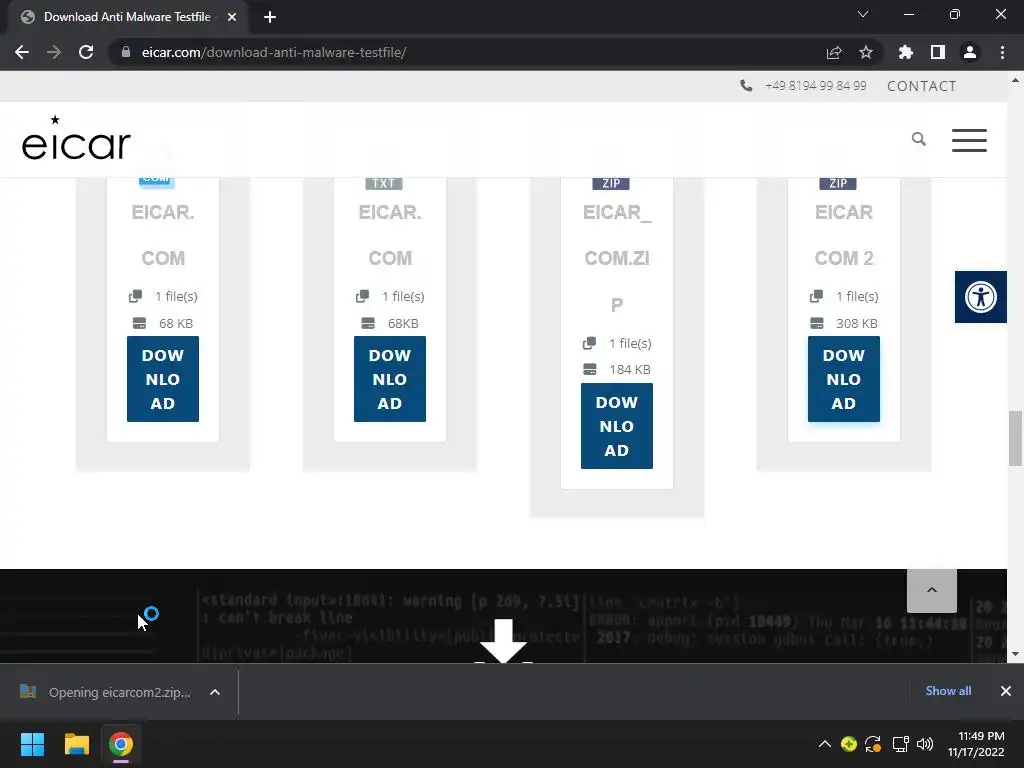Click the address bar URL
This screenshot has width=1024, height=768.
274,52
